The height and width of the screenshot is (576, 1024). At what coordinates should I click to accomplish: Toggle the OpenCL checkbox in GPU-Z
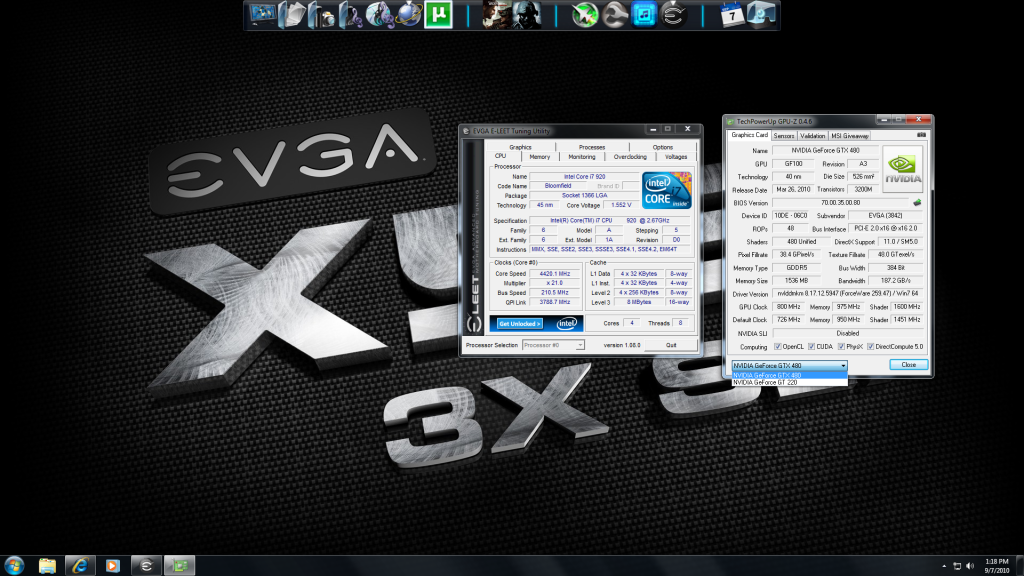[778, 347]
